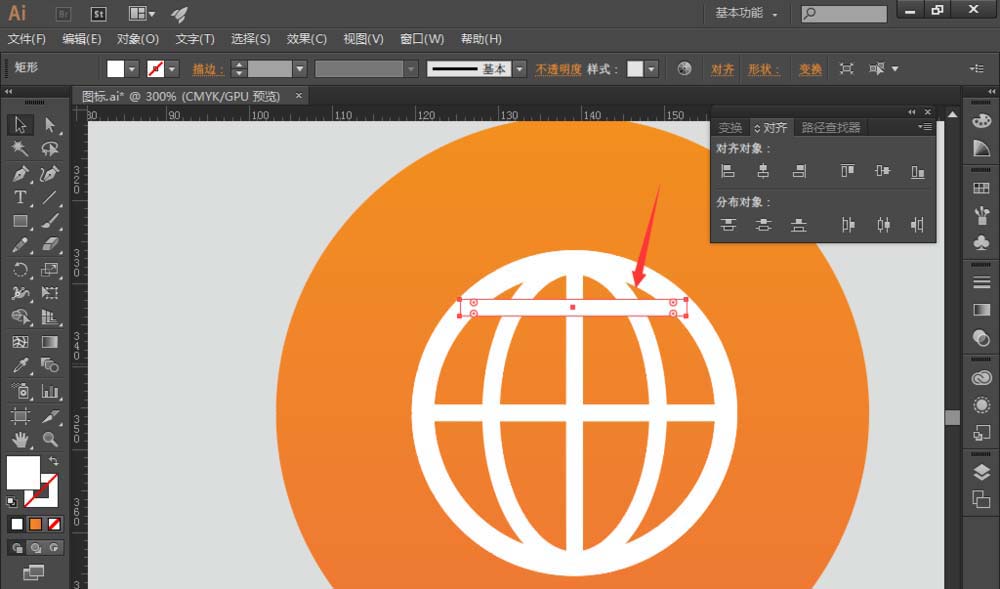Swap the fill and stroke colors

pyautogui.click(x=54, y=458)
